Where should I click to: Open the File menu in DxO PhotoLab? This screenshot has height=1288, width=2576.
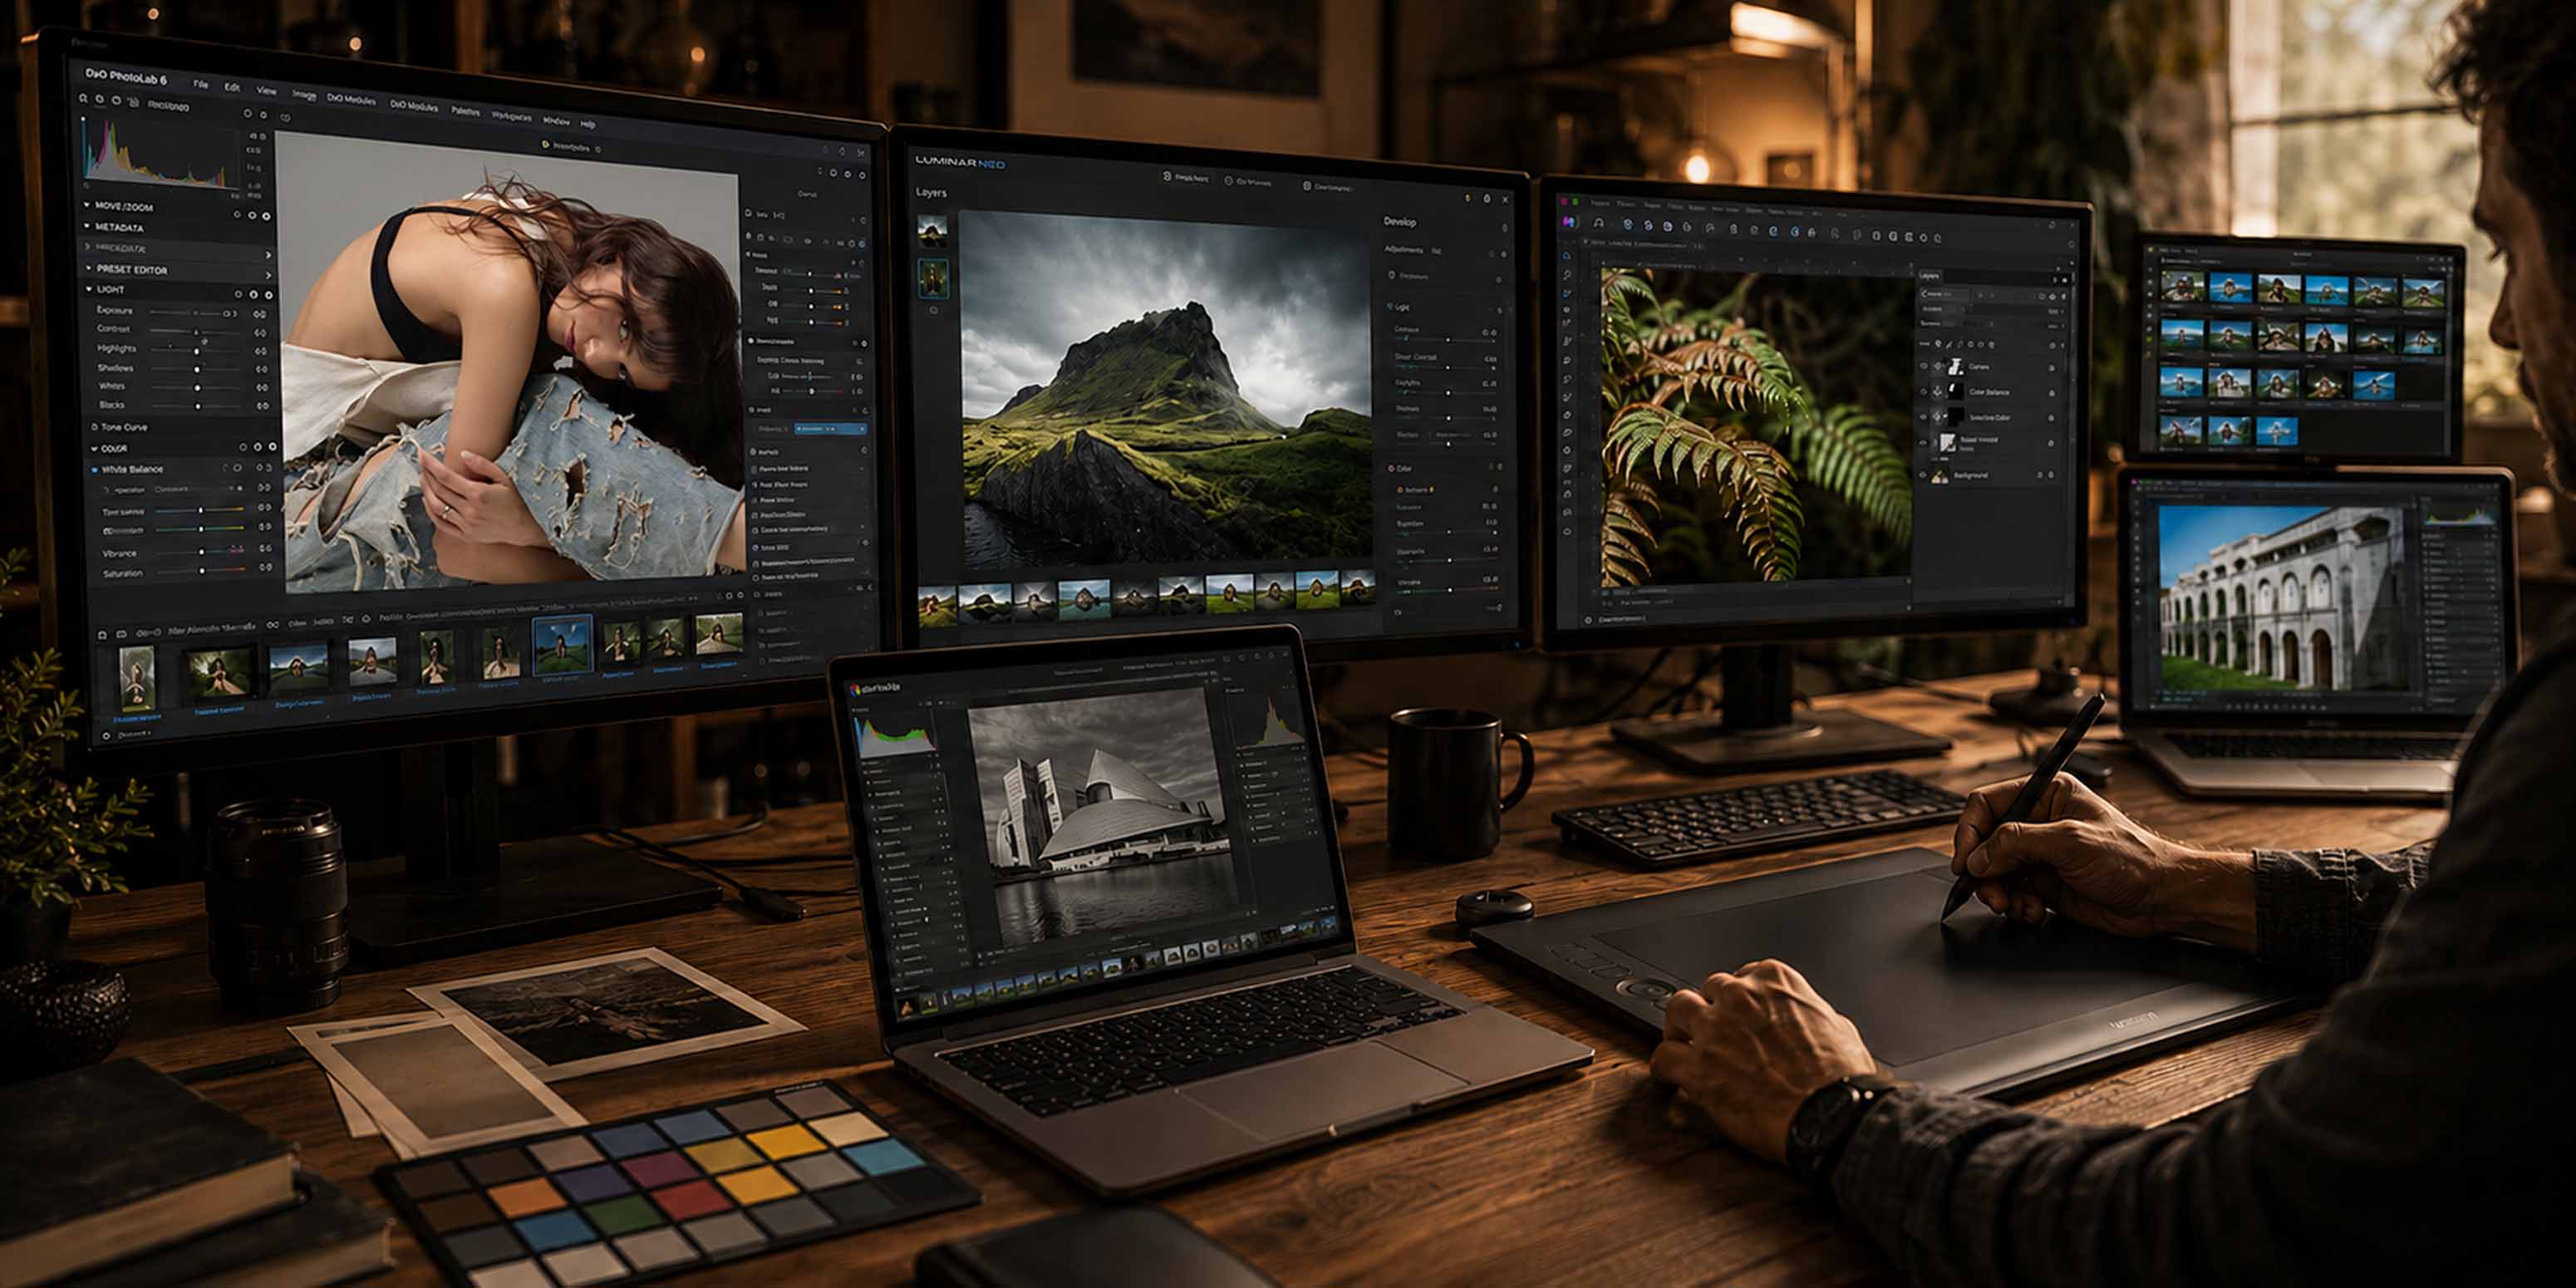point(201,85)
